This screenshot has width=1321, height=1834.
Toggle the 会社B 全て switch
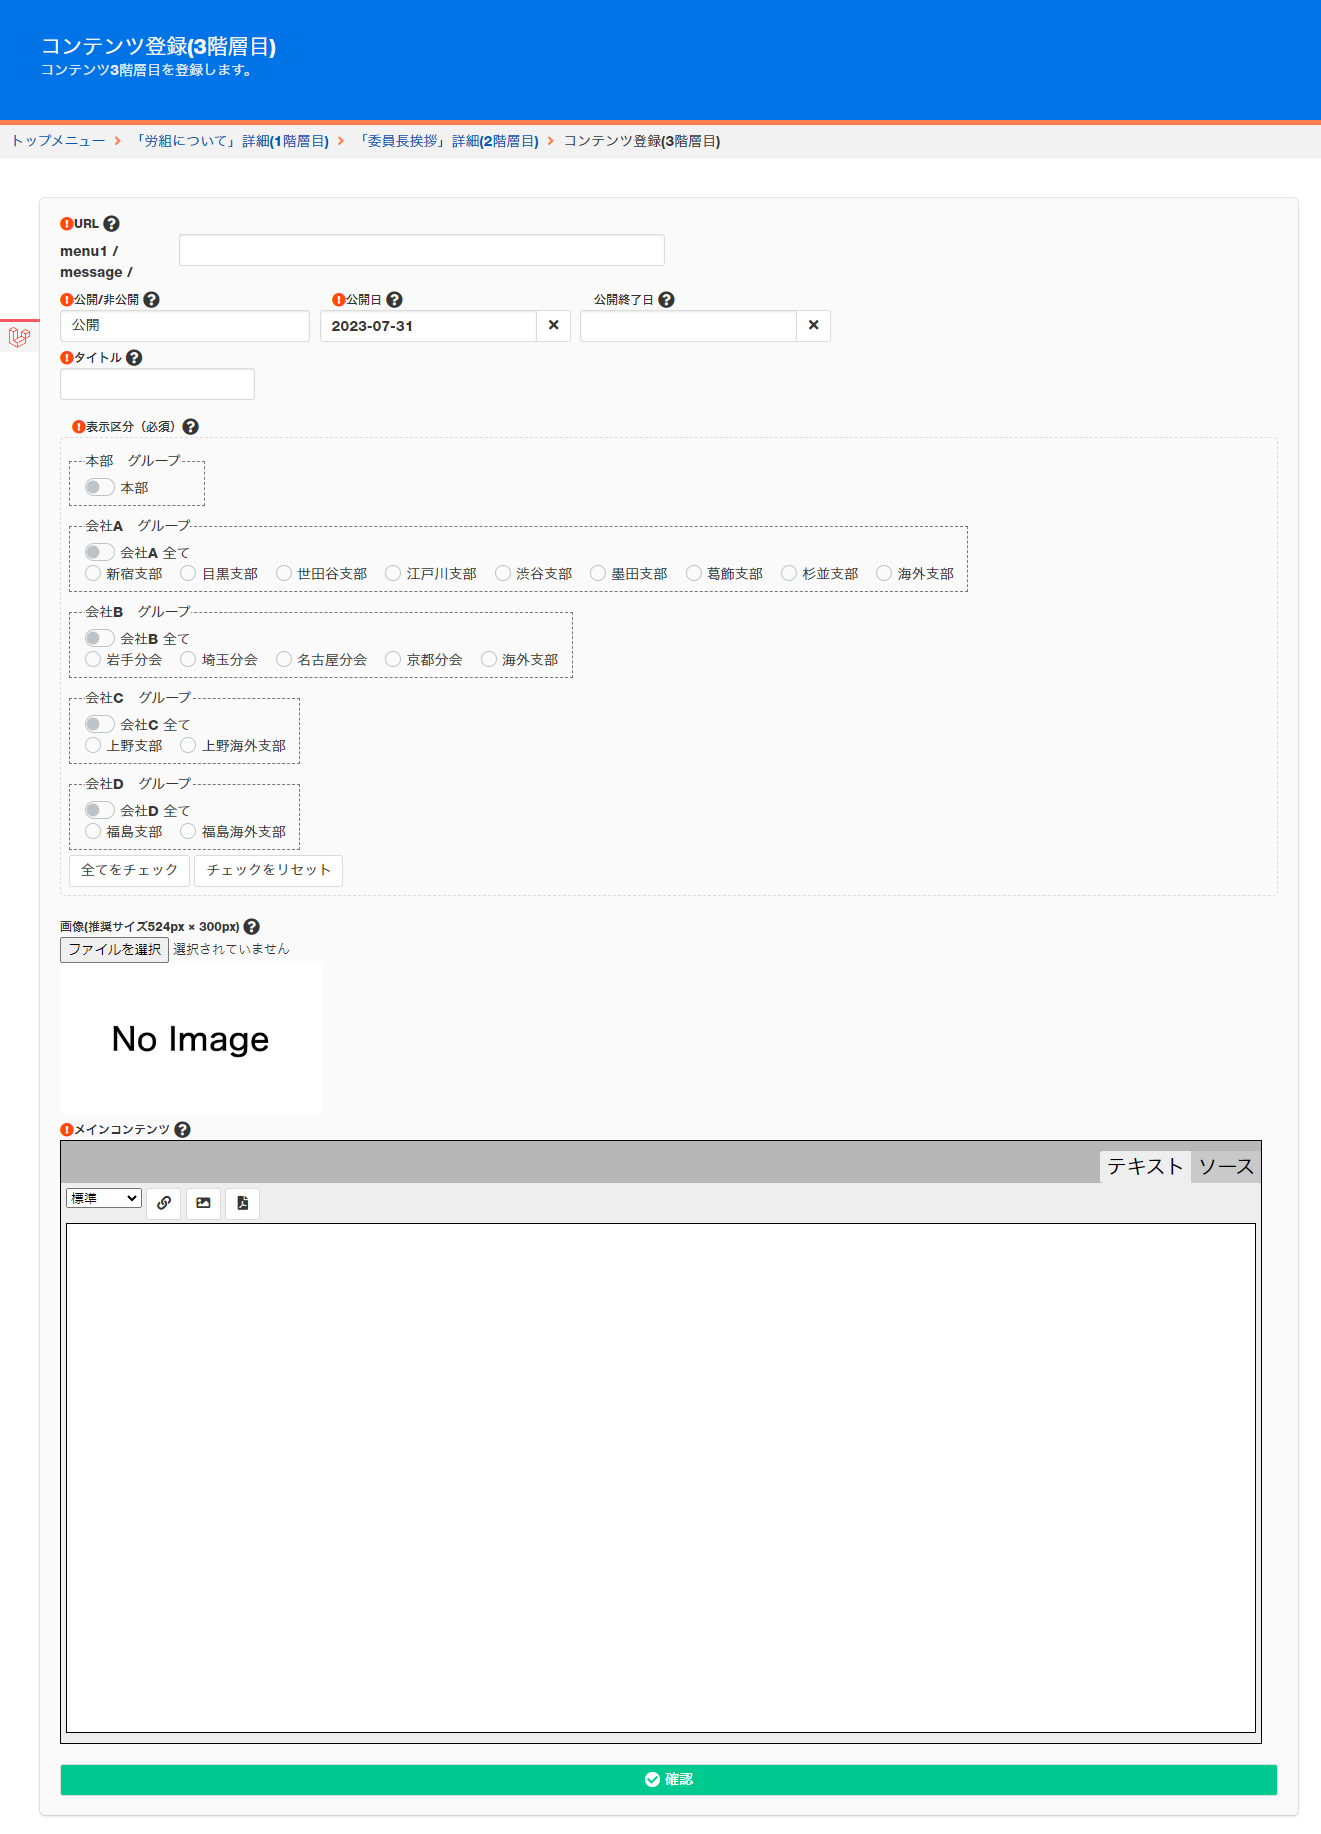(x=99, y=638)
